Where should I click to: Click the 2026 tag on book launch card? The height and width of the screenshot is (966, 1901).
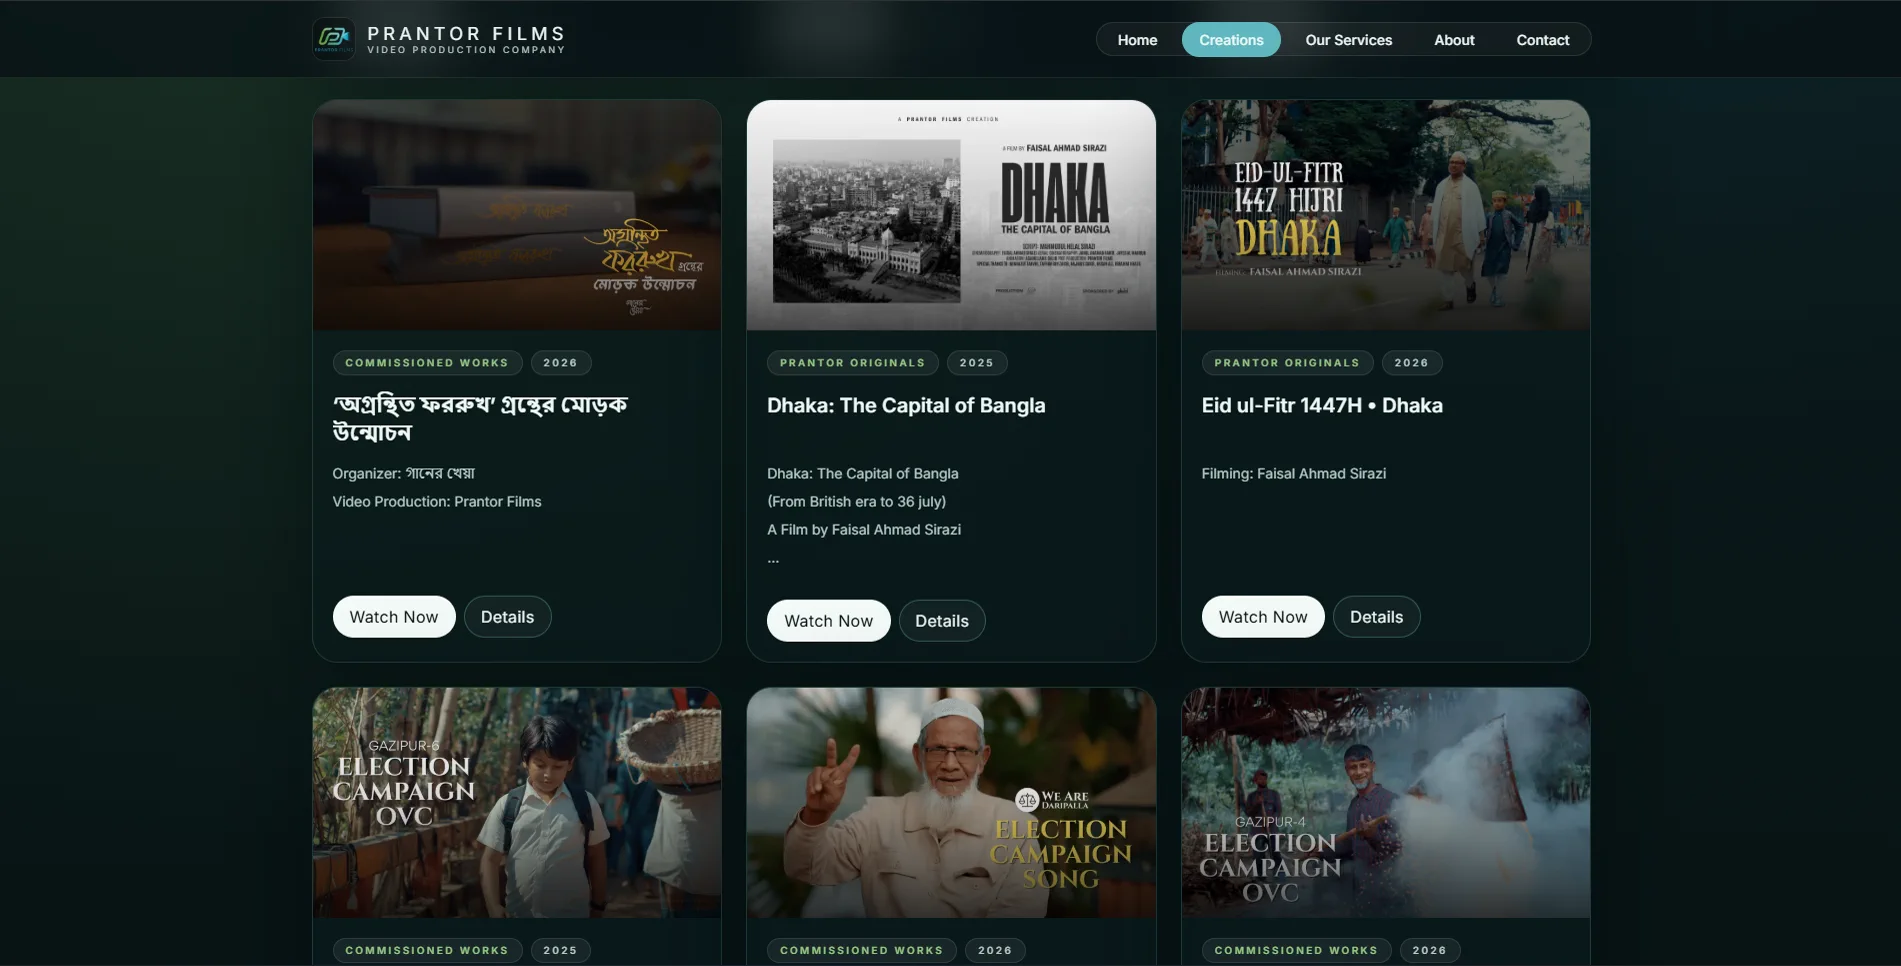click(560, 363)
